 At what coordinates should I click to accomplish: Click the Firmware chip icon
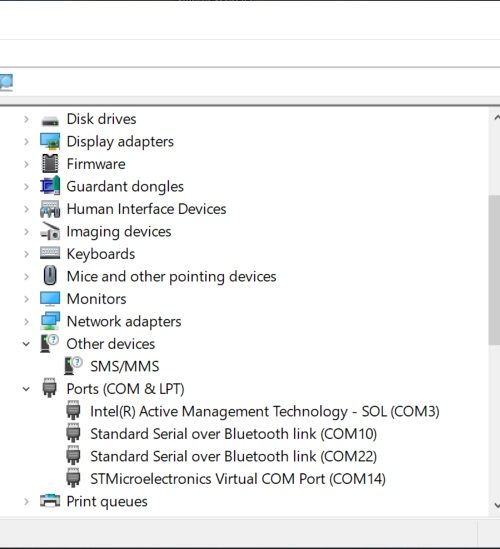pos(50,164)
